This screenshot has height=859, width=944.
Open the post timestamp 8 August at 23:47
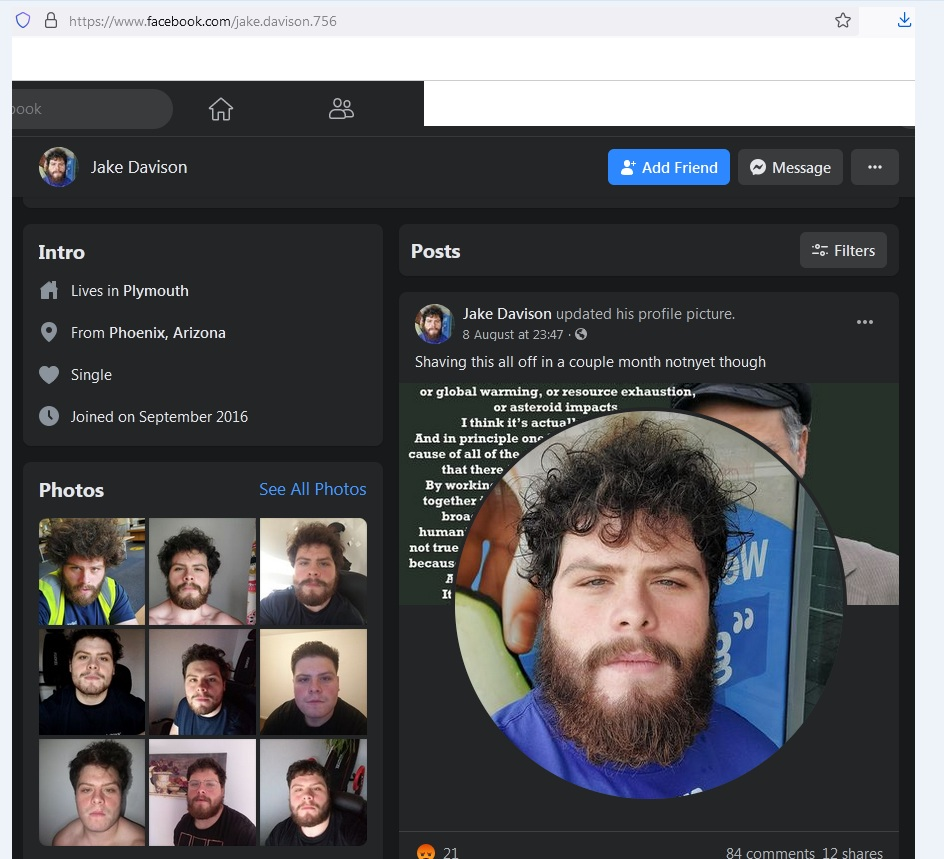point(513,335)
